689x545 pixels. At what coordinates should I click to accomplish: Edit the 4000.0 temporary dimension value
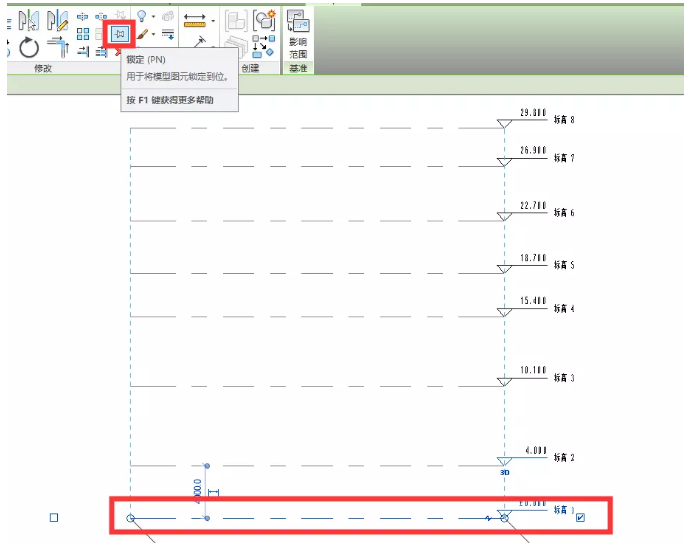click(x=198, y=491)
